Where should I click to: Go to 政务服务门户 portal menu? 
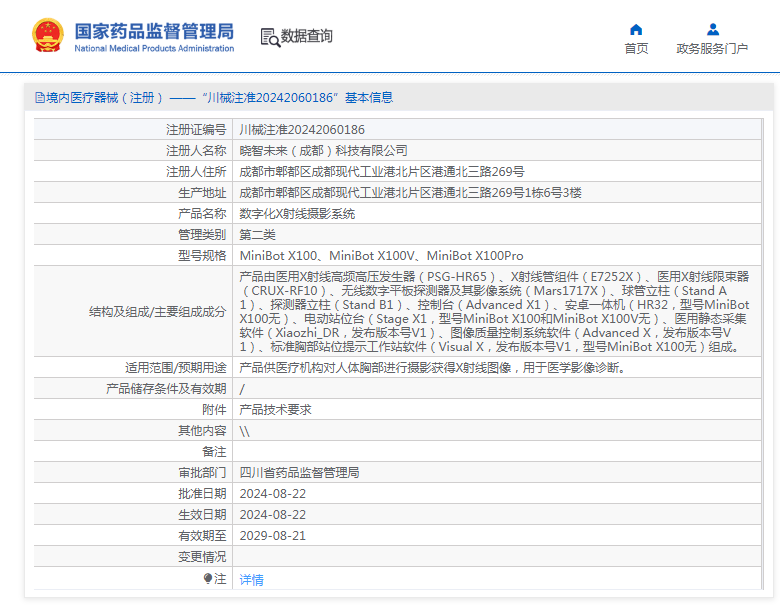pyautogui.click(x=712, y=48)
